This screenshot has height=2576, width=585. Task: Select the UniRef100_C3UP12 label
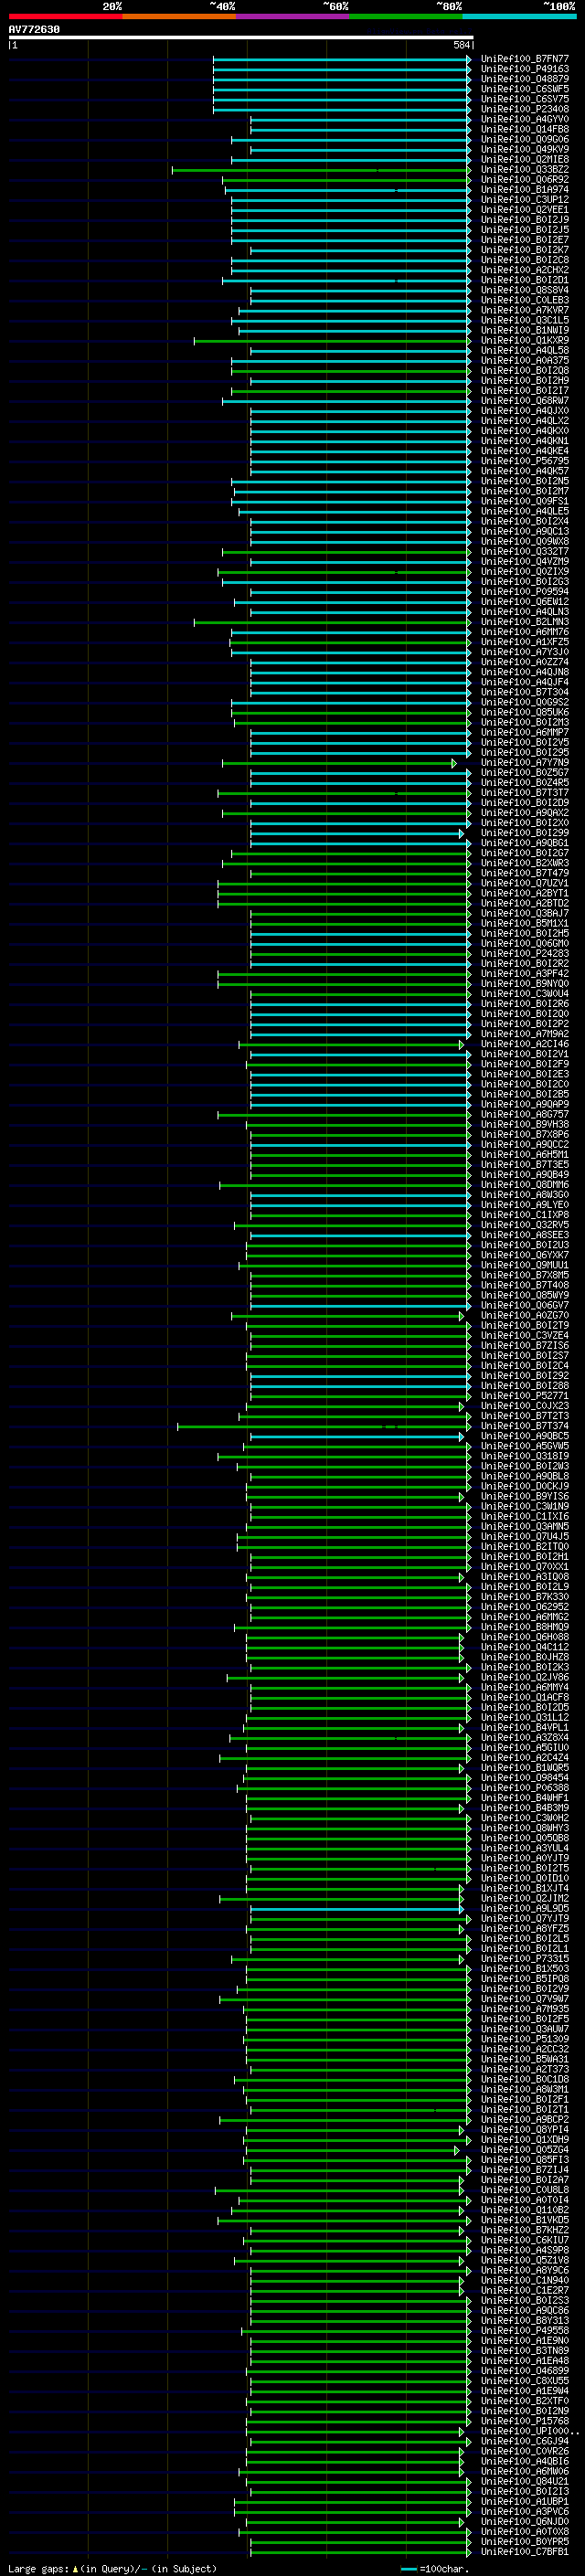[x=524, y=200]
